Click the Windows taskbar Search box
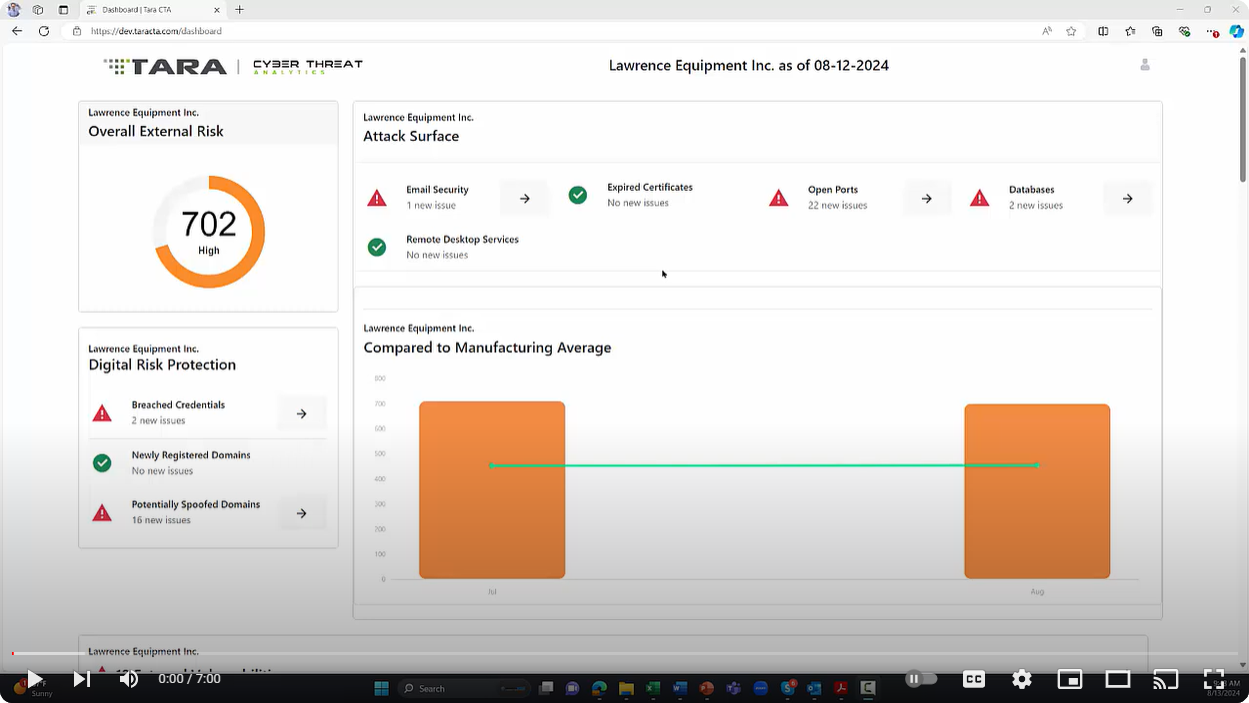Viewport: 1249px width, 703px height. (x=464, y=688)
